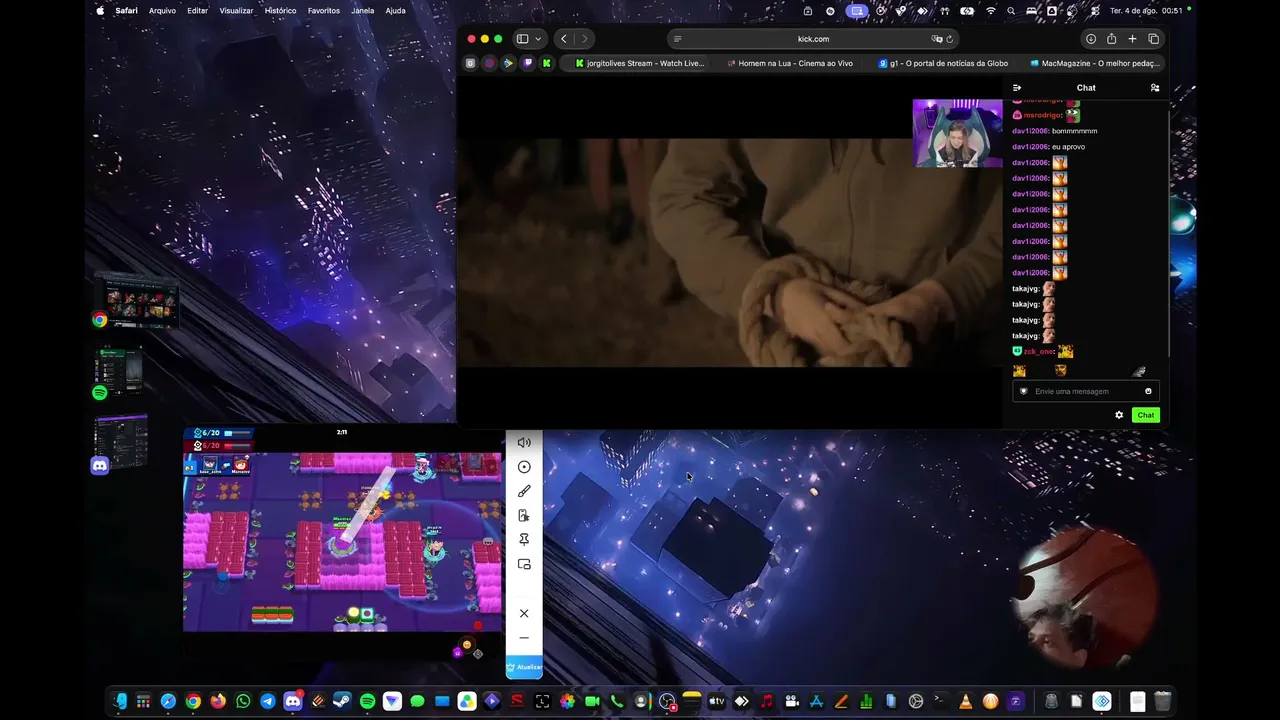1280x720 pixels.
Task: Open the pinned Kick tab
Action: (x=546, y=63)
